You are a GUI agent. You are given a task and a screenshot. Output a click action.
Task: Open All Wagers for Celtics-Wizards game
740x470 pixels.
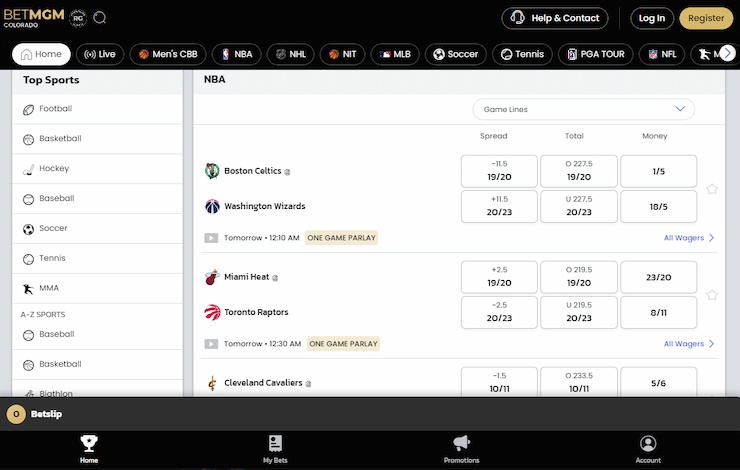tap(689, 238)
